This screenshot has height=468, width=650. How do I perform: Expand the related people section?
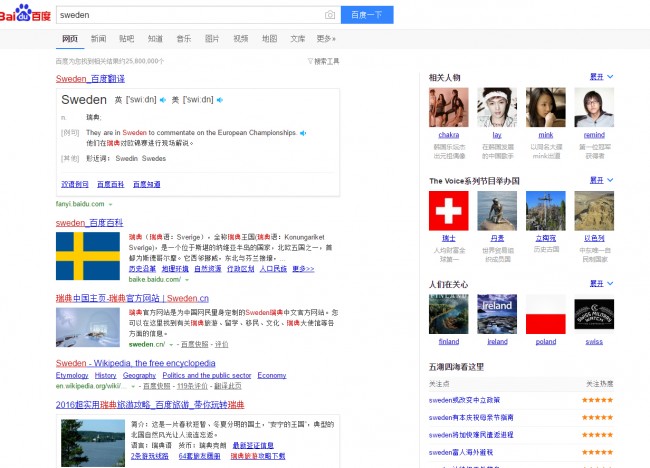point(601,77)
